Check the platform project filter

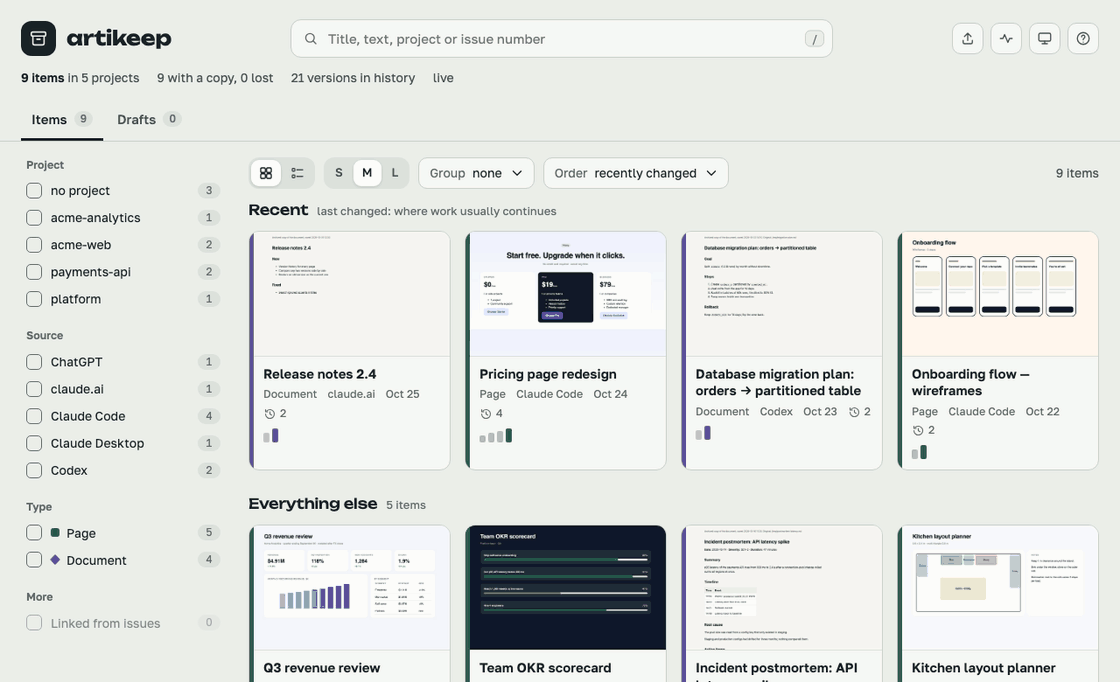pyautogui.click(x=34, y=299)
